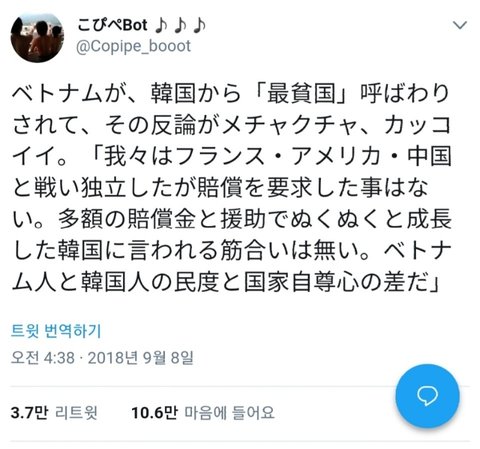Click the 2018년 9월 8일 date
Viewport: 480px width, 449px height.
[x=141, y=358]
